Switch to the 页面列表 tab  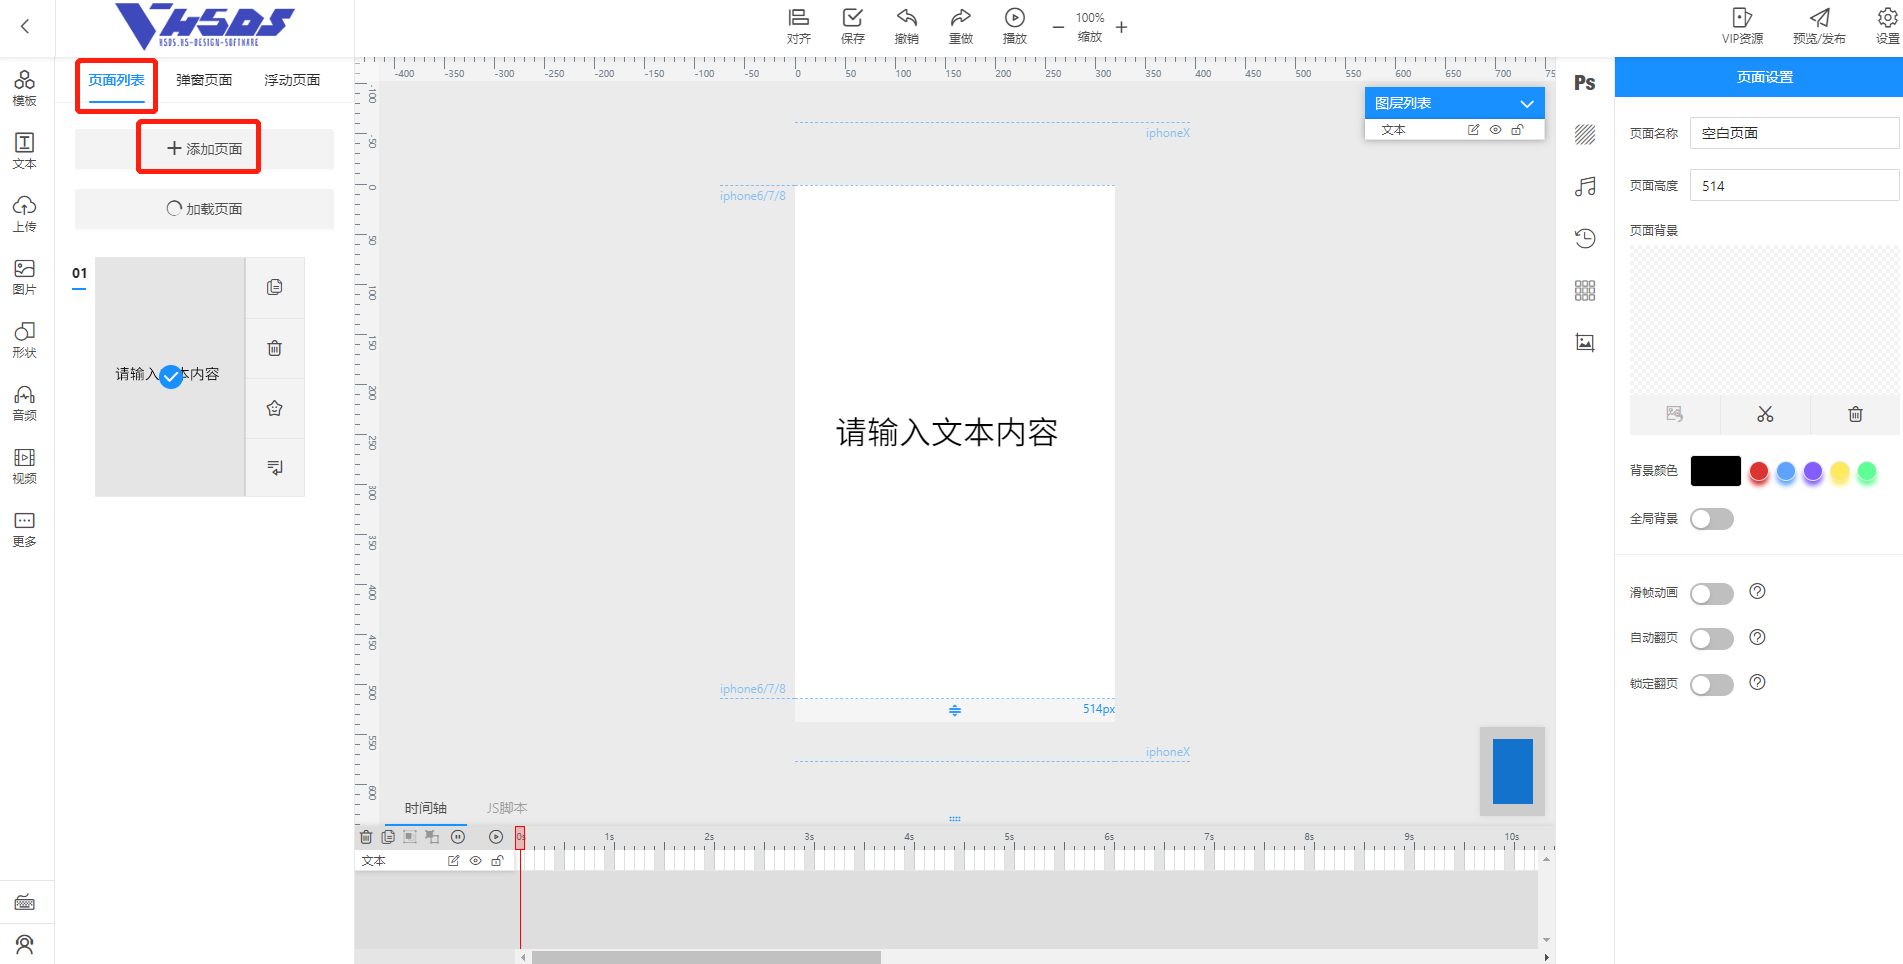click(x=117, y=80)
